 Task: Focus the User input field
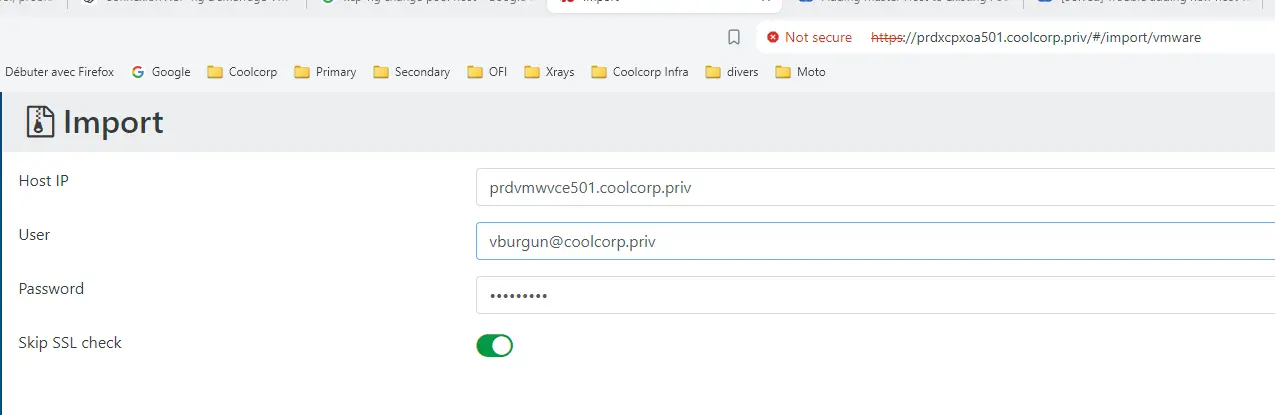click(875, 241)
